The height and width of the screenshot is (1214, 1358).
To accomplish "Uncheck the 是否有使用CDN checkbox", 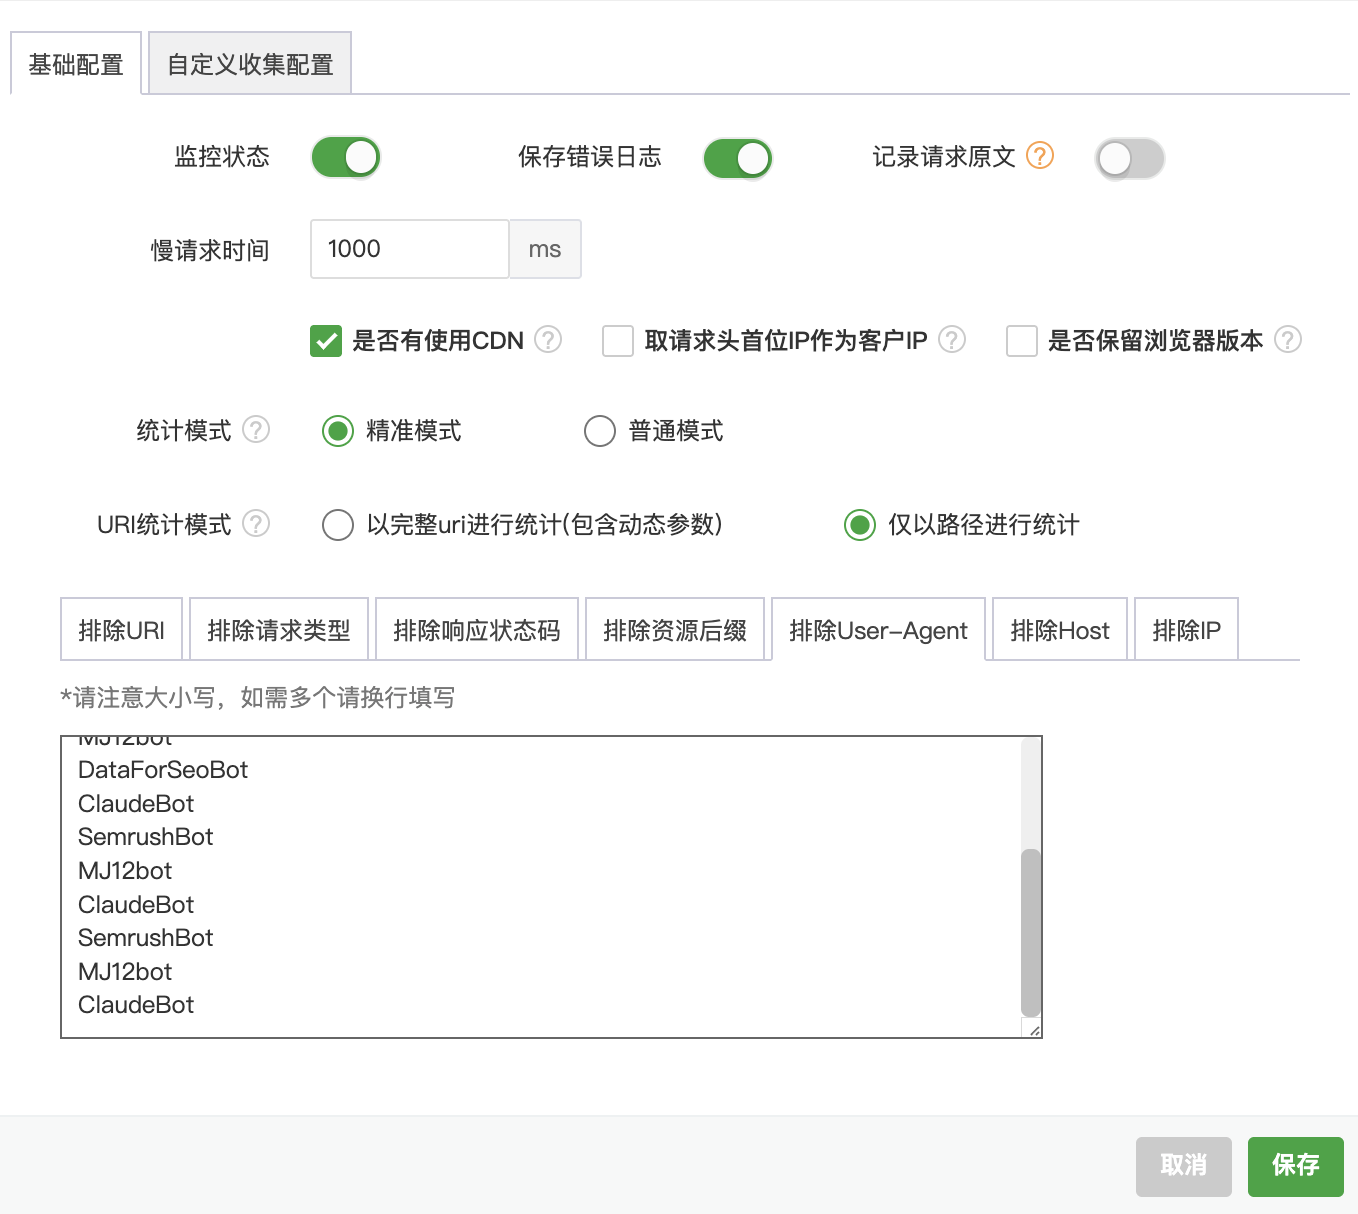I will tap(326, 341).
